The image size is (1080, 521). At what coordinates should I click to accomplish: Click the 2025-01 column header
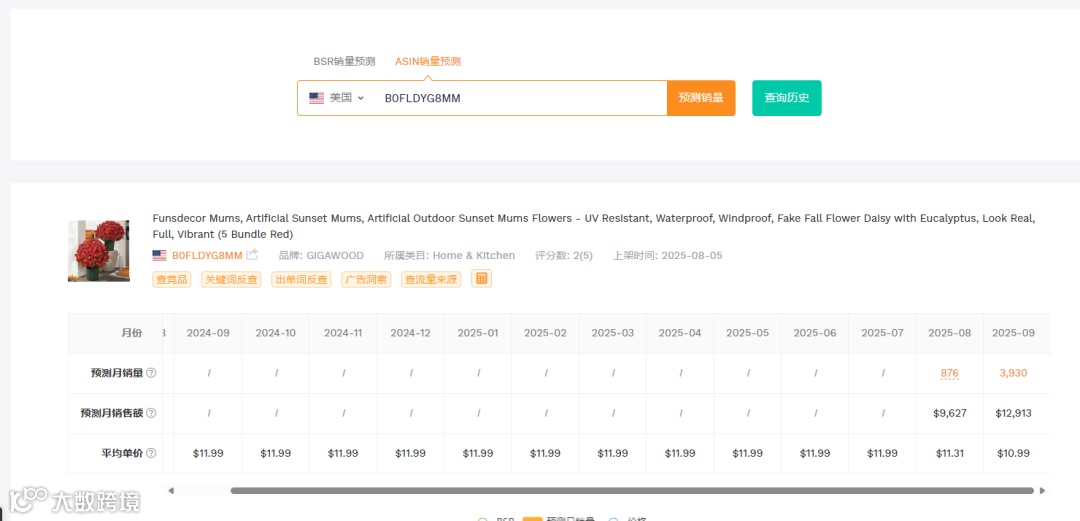pyautogui.click(x=478, y=333)
